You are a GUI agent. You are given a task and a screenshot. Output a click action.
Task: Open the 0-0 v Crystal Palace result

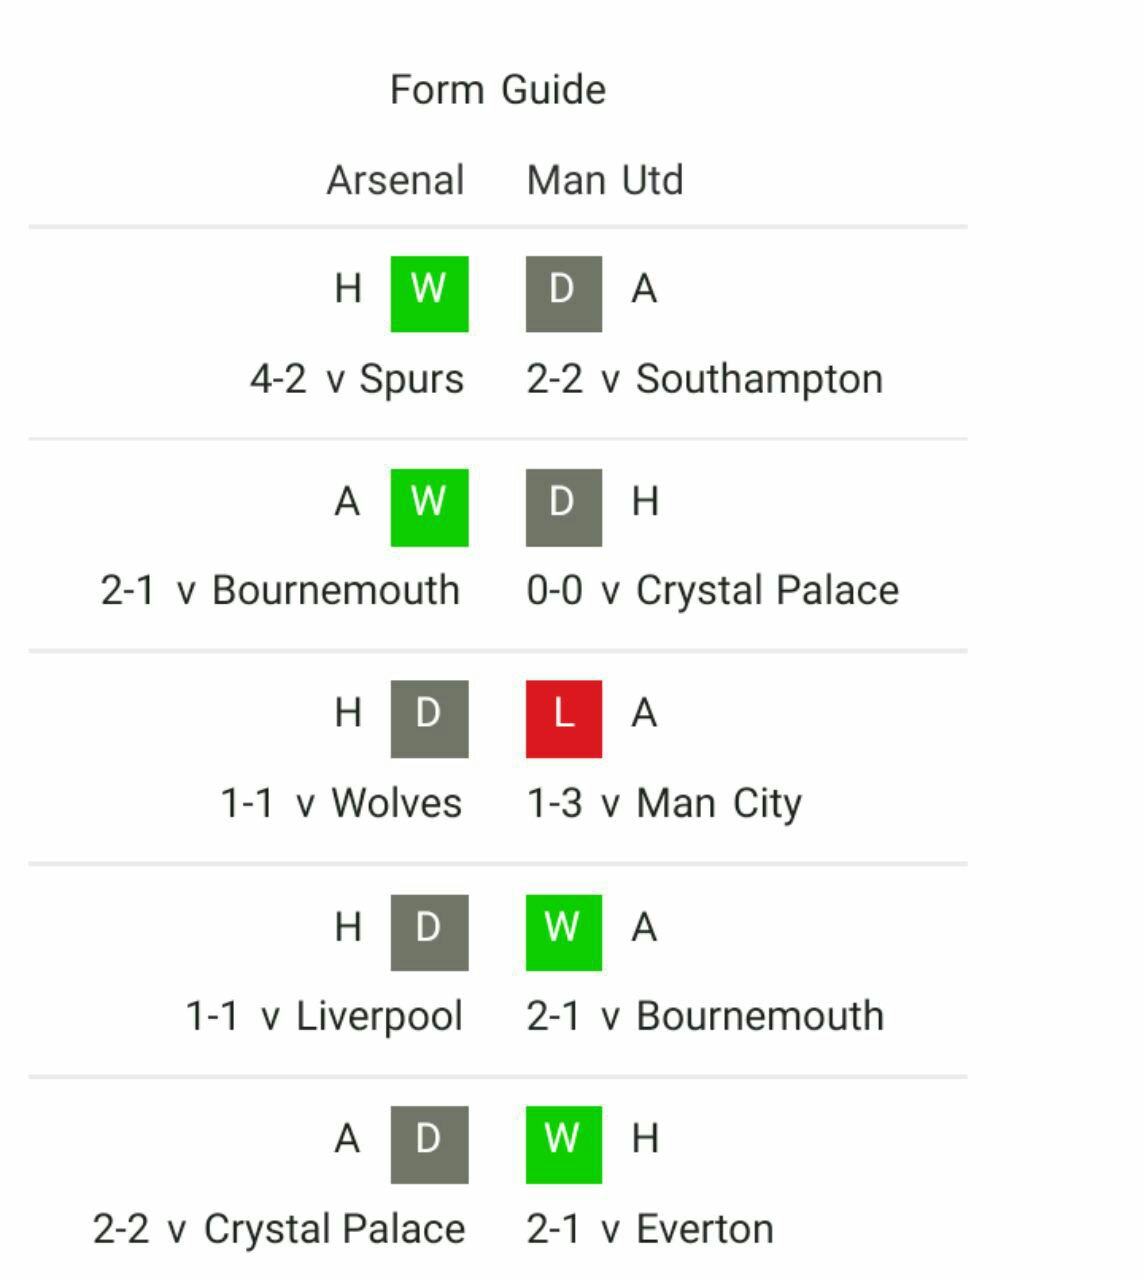click(x=713, y=591)
